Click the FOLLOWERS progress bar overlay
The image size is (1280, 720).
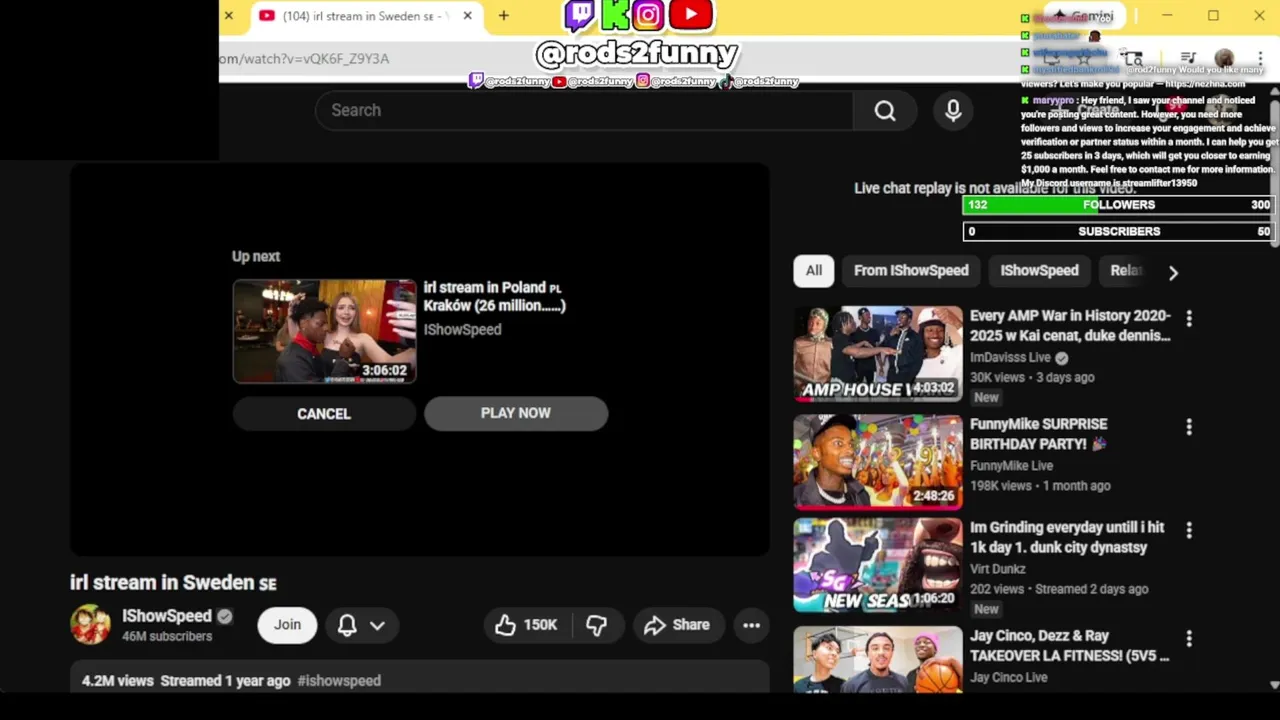[x=1118, y=205]
